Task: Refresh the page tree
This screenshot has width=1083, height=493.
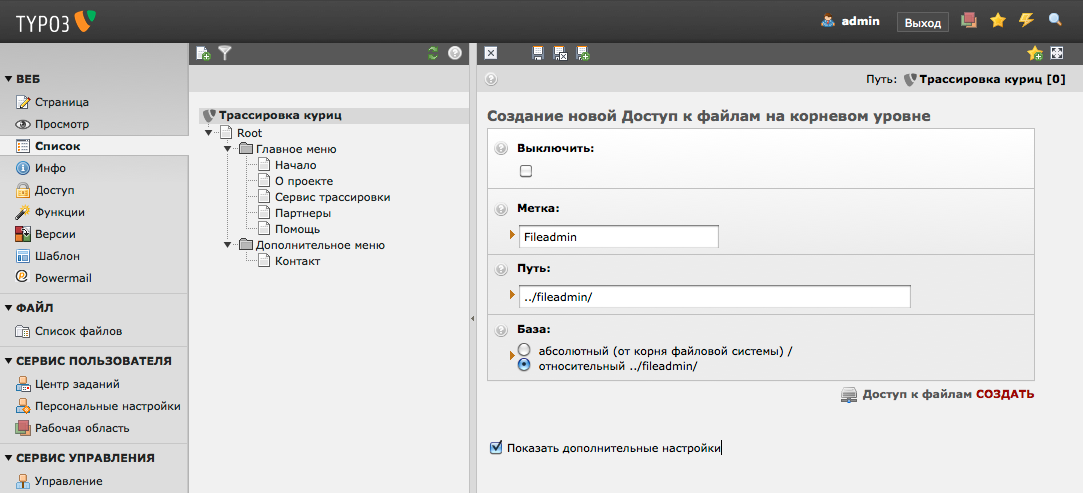Action: point(432,53)
